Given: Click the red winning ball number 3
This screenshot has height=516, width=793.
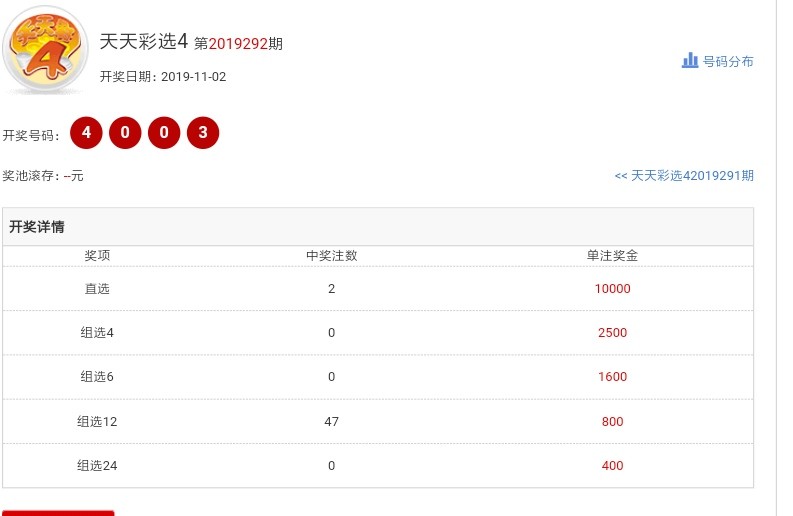Looking at the screenshot, I should tap(202, 133).
